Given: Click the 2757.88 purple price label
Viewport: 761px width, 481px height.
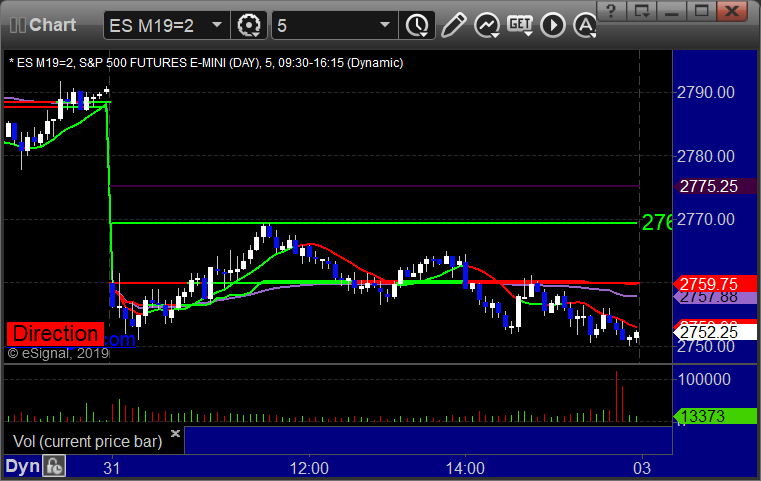Looking at the screenshot, I should pos(715,298).
